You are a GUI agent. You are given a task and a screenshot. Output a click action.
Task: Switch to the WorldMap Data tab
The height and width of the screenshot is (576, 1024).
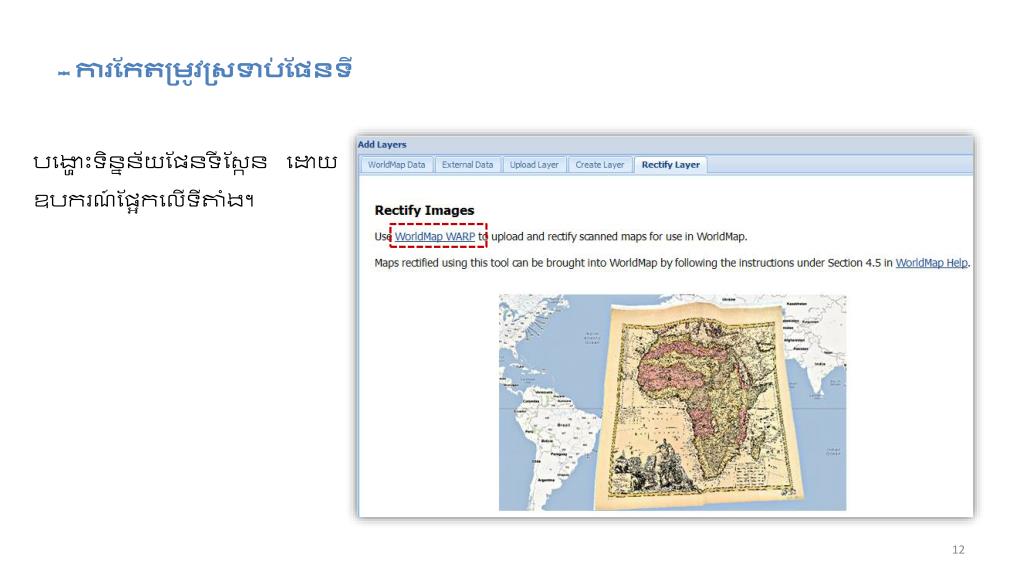396,165
